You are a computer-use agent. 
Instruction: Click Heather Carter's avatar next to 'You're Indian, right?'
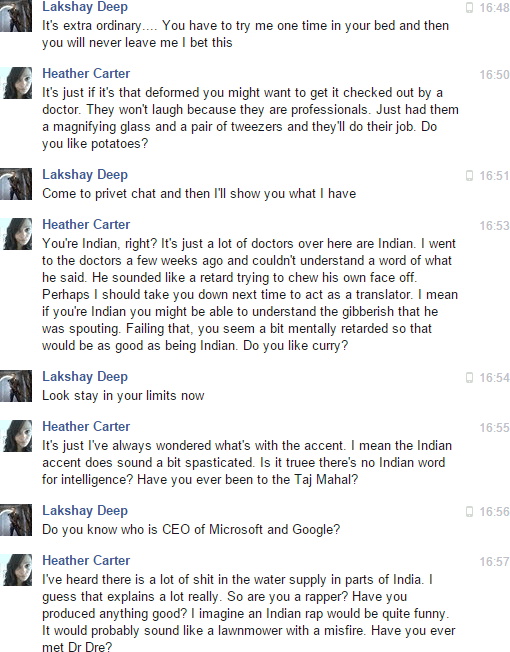point(16,234)
